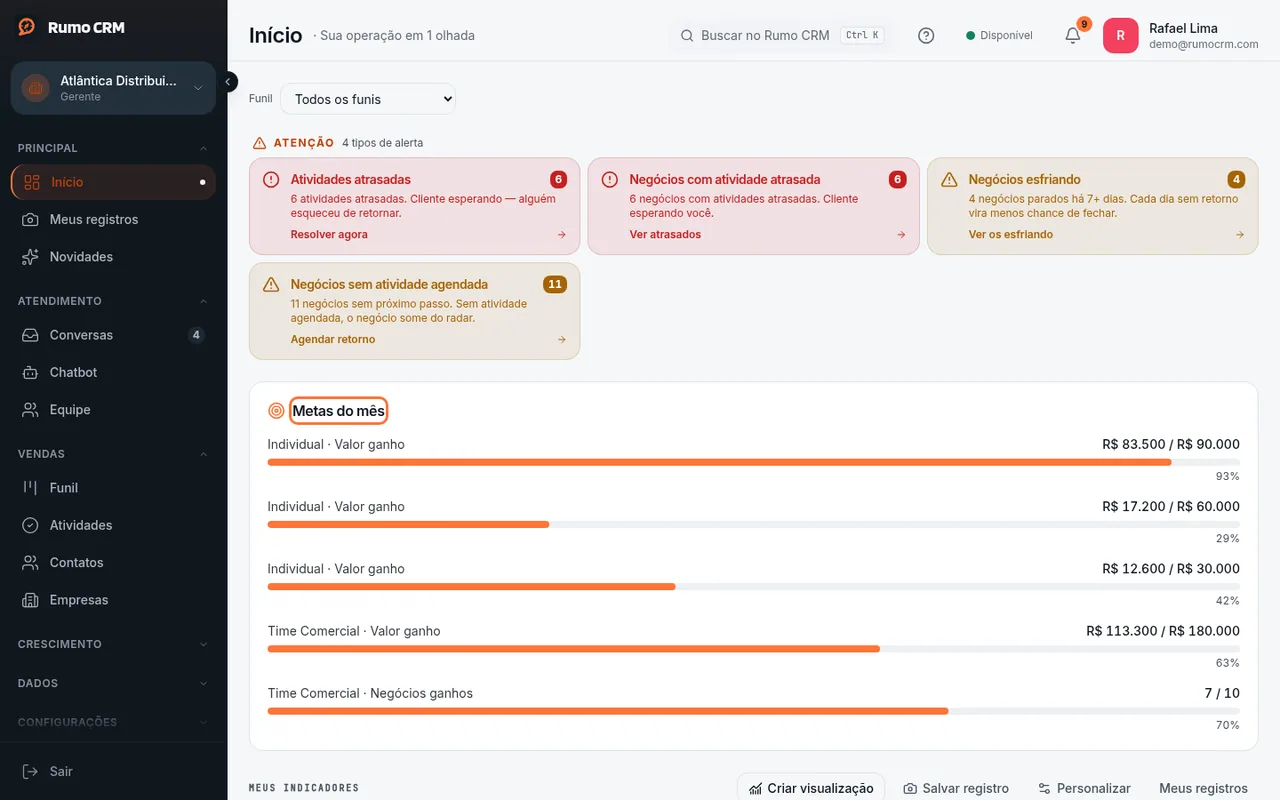1280x800 pixels.
Task: Open Atividades in sidebar
Action: click(114, 525)
